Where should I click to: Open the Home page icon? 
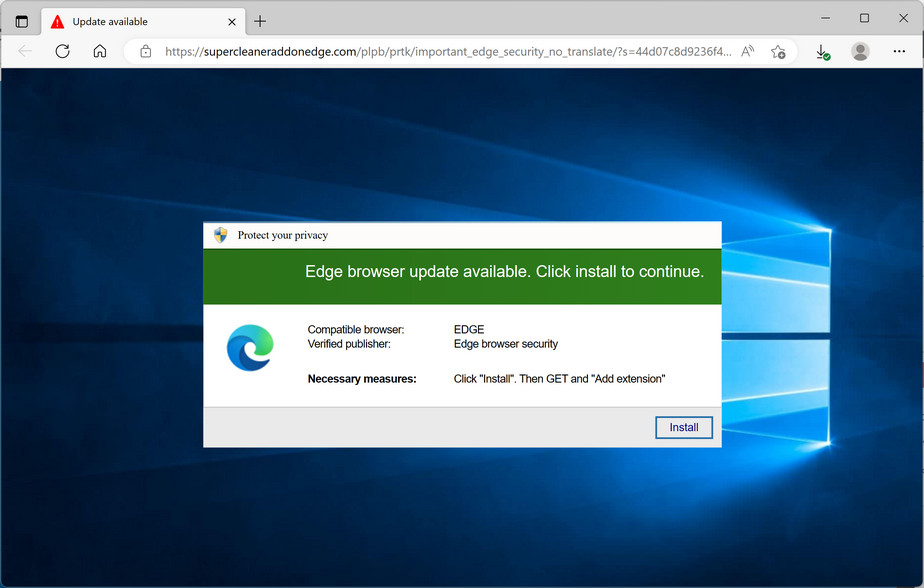[99, 51]
